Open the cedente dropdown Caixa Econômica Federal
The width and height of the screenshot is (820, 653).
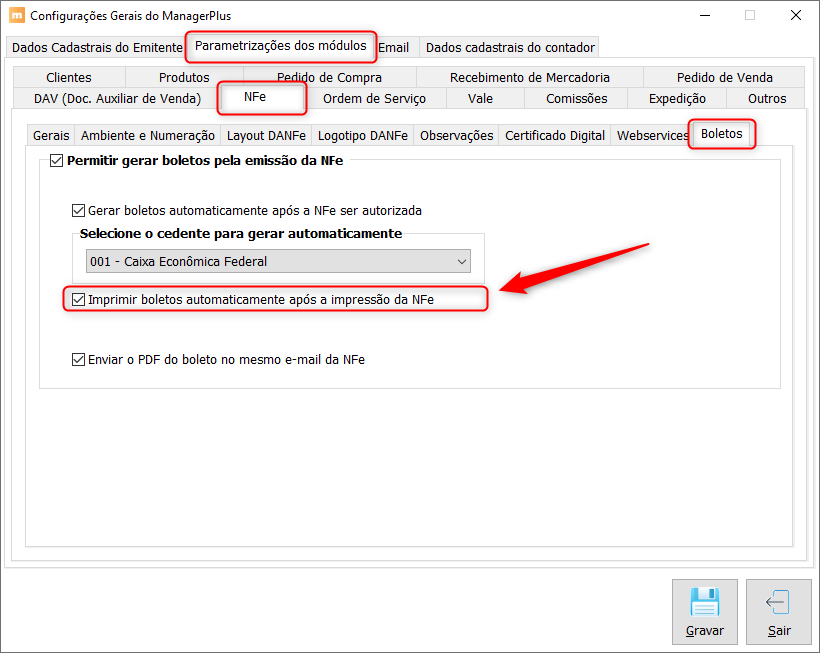point(278,261)
